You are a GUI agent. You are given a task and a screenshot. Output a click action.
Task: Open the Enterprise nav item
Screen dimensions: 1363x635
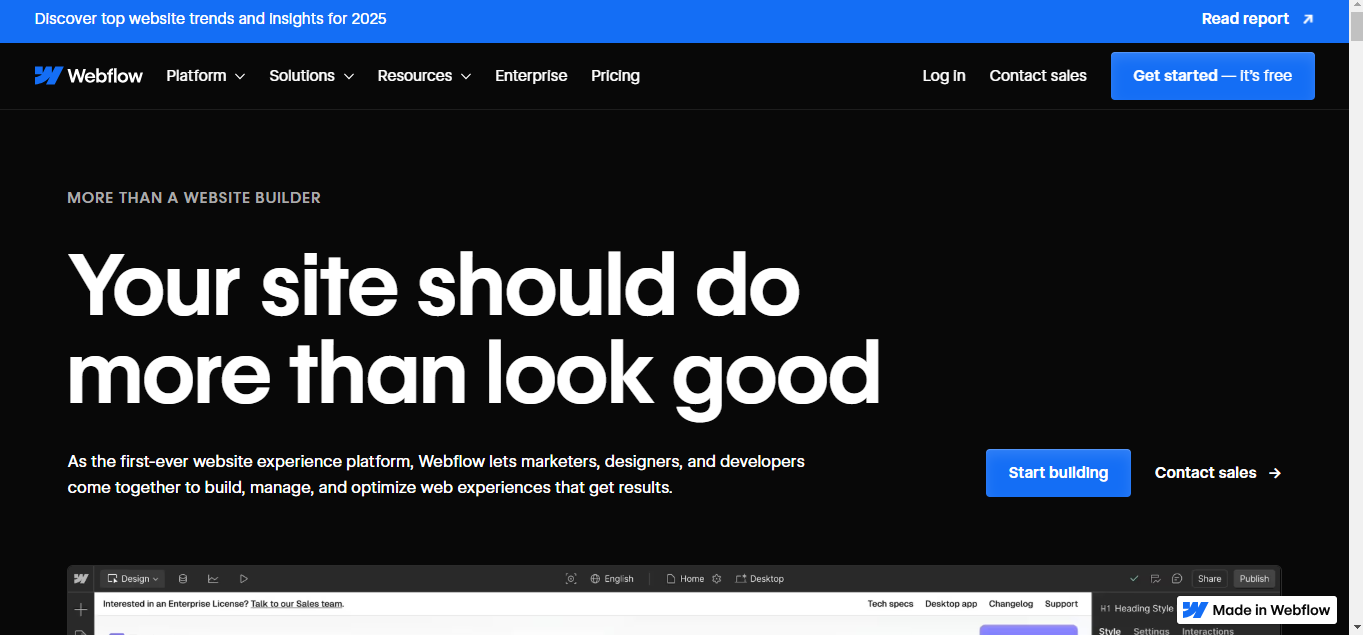pos(531,76)
